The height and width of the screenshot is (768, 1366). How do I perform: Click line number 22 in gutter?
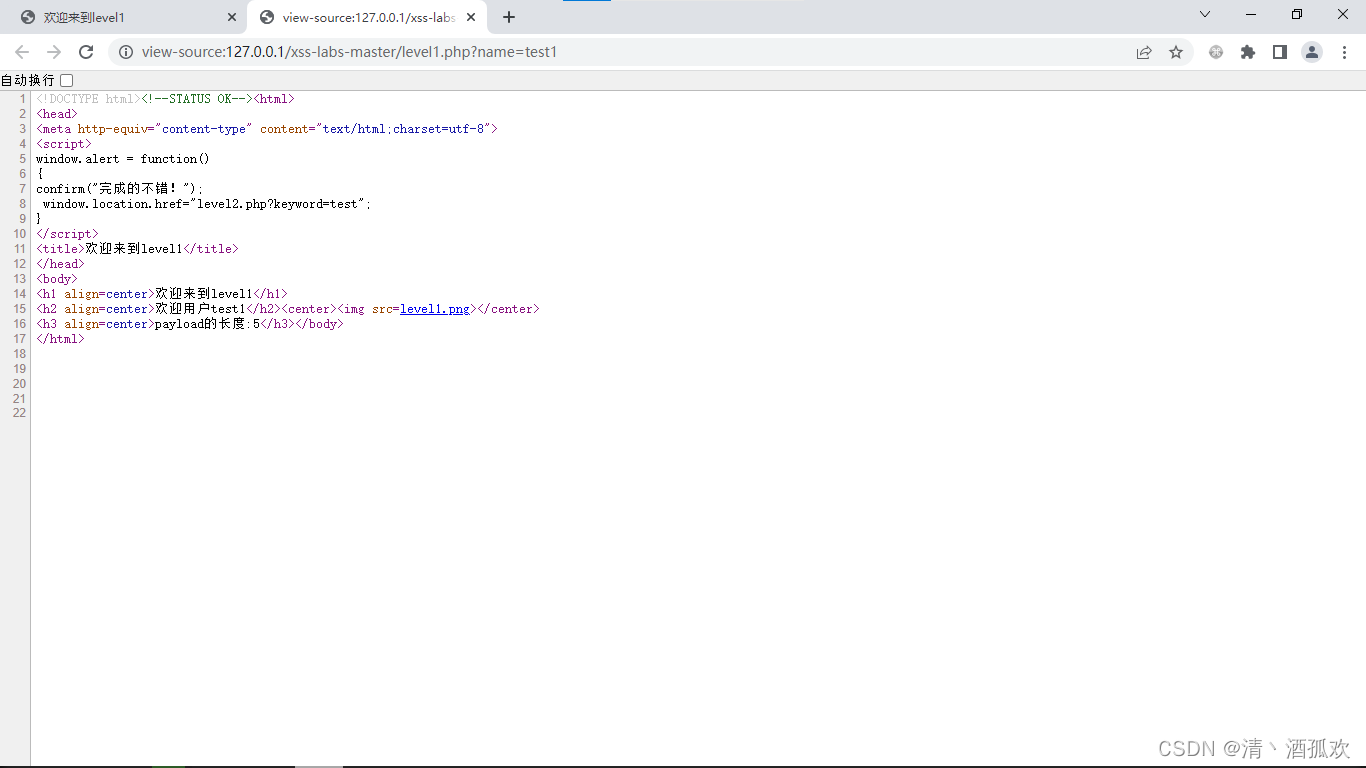pyautogui.click(x=20, y=413)
